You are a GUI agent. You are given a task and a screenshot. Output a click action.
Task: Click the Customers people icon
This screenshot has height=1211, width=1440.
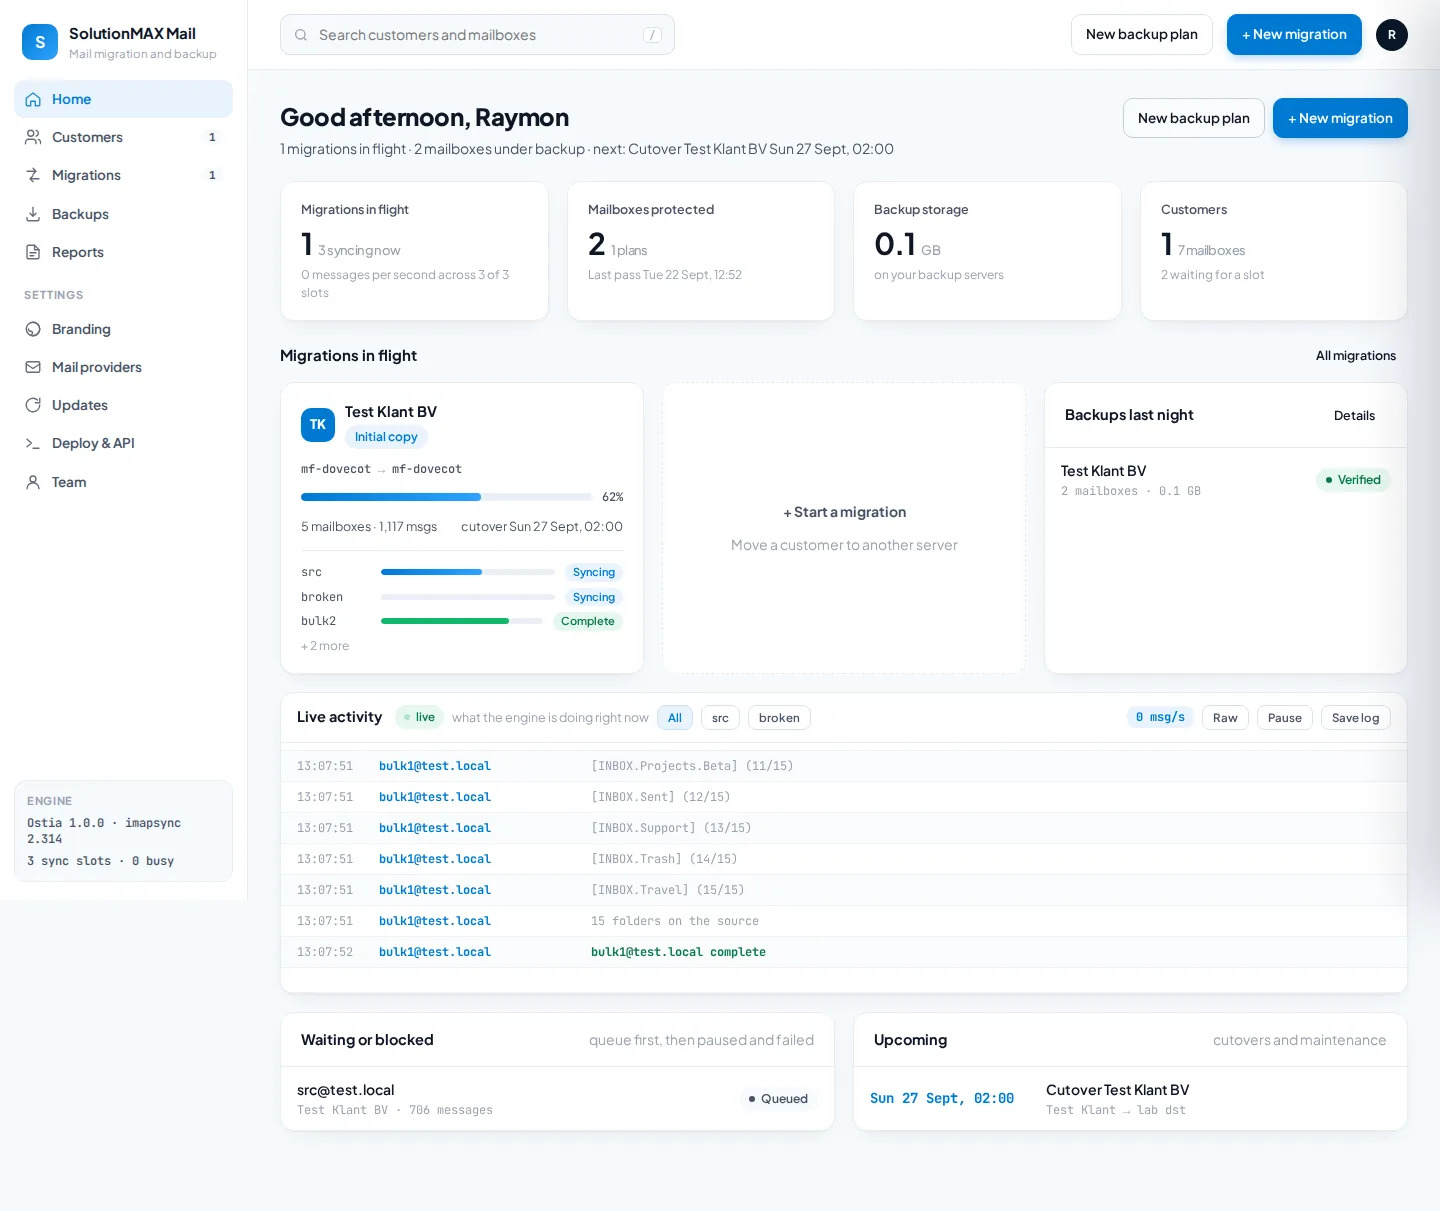33,137
